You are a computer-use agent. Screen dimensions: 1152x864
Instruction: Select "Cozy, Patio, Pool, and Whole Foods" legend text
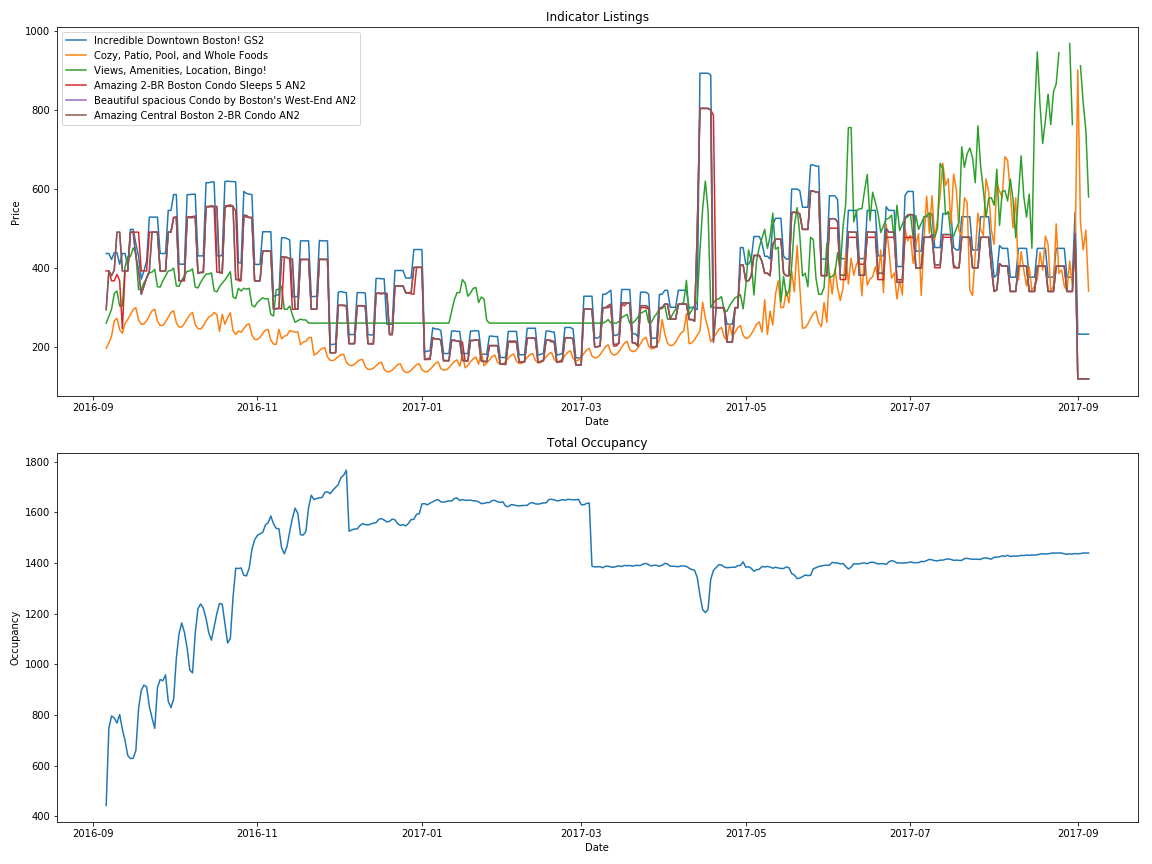tap(181, 56)
